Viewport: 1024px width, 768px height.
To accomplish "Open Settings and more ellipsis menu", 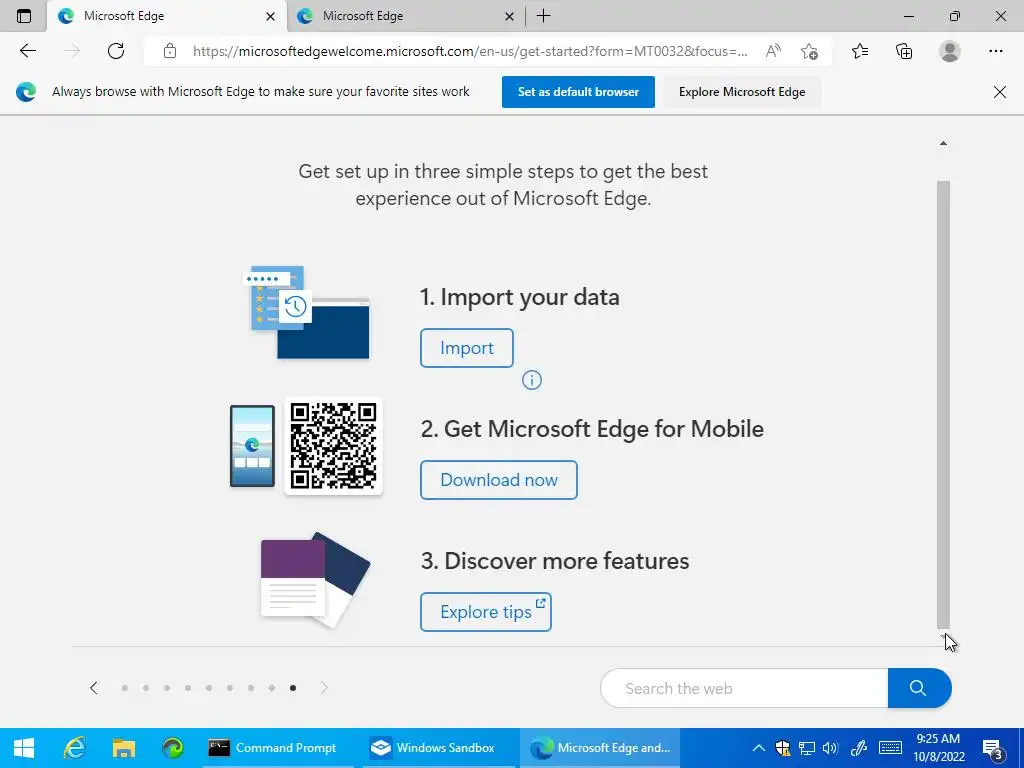I will pyautogui.click(x=995, y=51).
